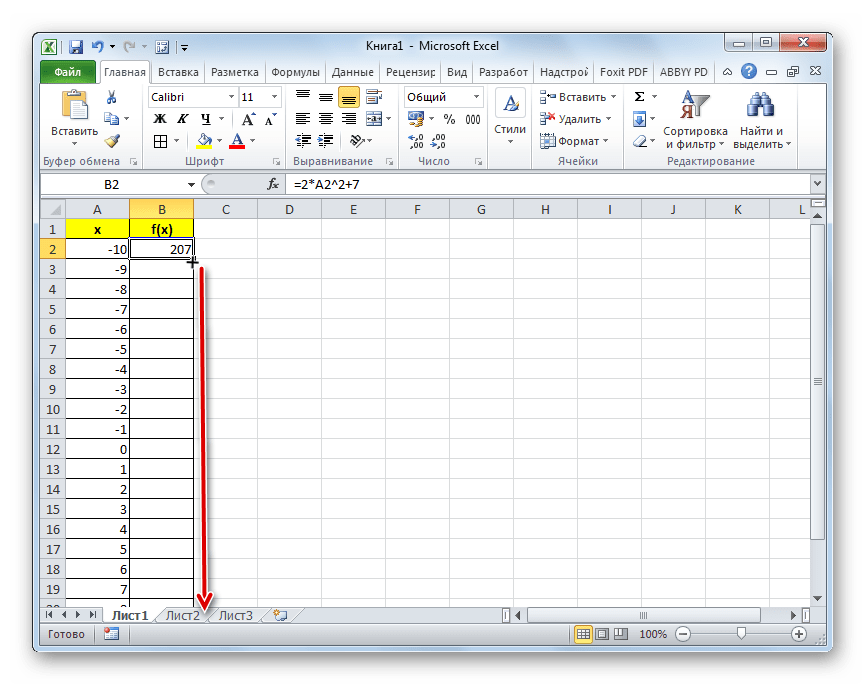
Task: Click the zoom slider handle
Action: [740, 634]
